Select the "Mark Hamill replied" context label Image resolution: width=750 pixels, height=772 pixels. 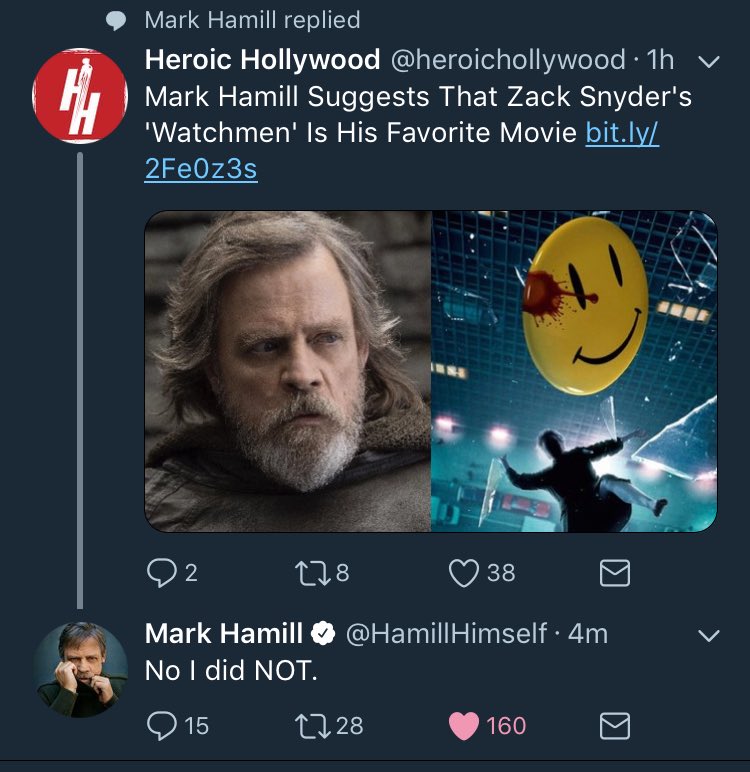click(253, 20)
